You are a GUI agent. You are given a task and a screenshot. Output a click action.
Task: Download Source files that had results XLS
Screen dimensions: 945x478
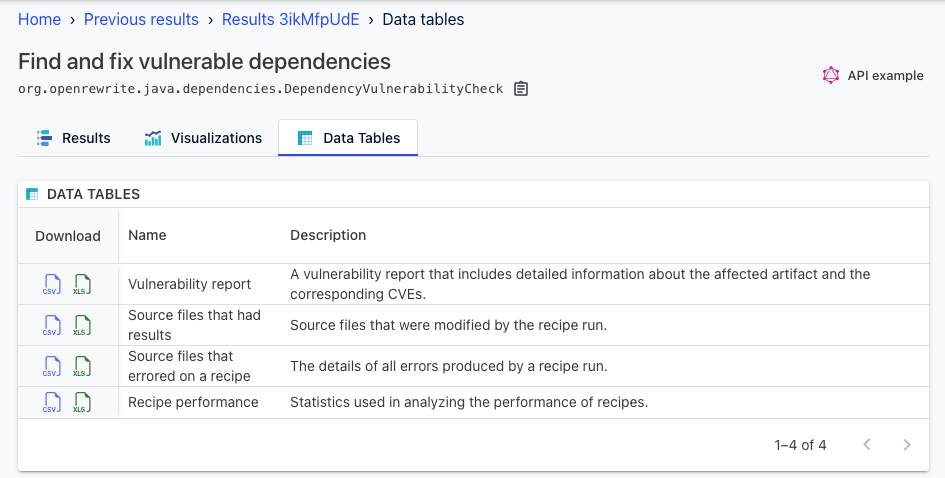82,325
